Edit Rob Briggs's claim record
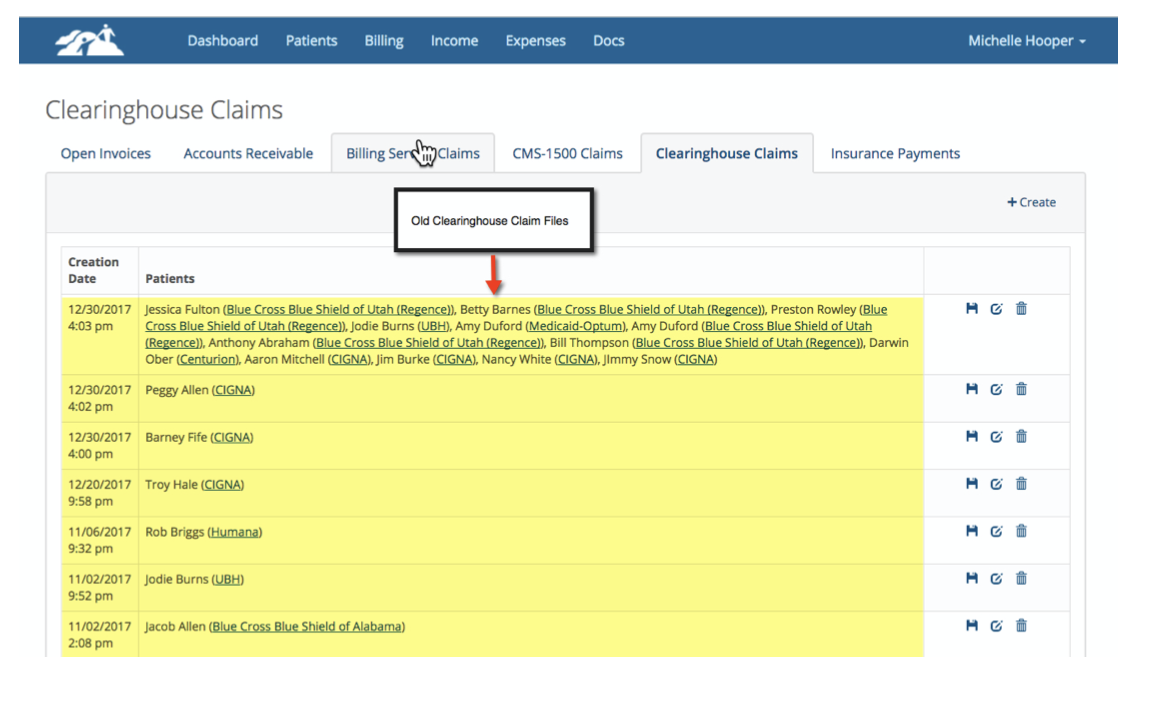 tap(996, 531)
